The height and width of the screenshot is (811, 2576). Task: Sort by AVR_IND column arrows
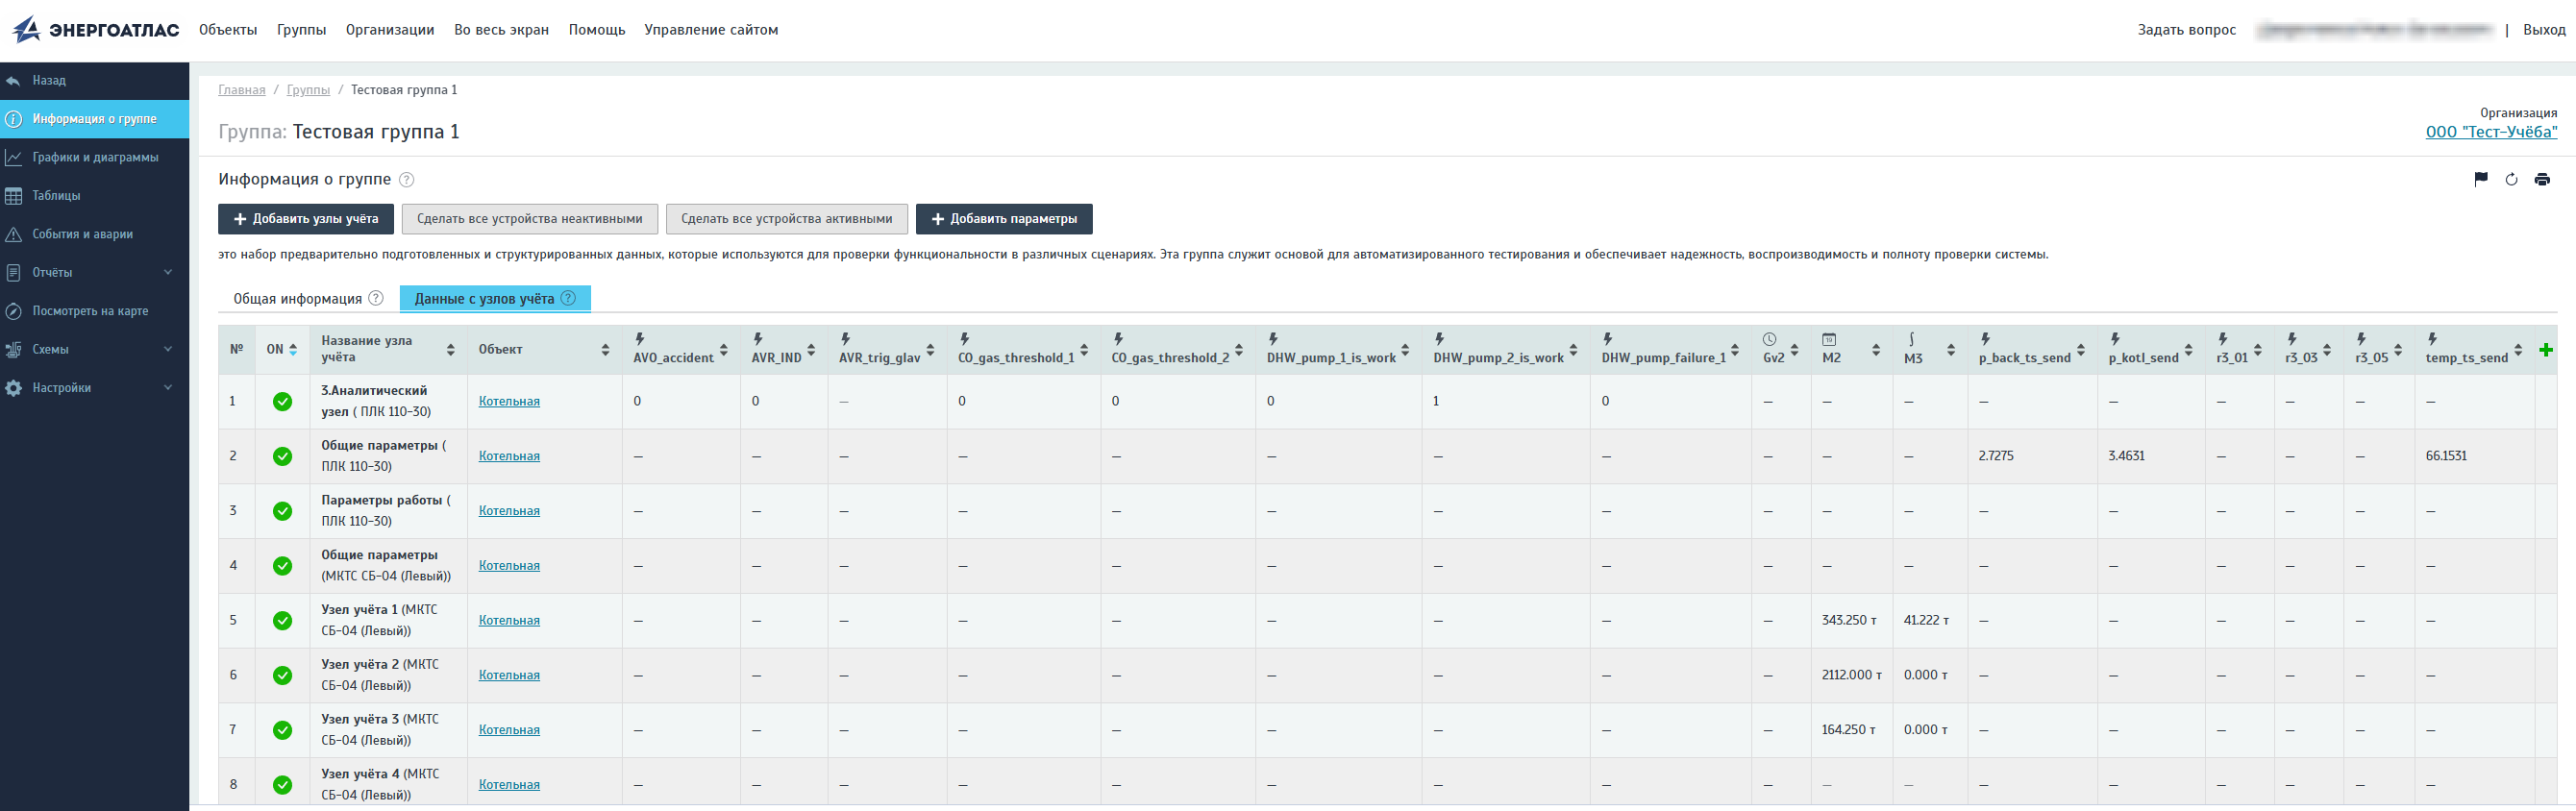(811, 350)
